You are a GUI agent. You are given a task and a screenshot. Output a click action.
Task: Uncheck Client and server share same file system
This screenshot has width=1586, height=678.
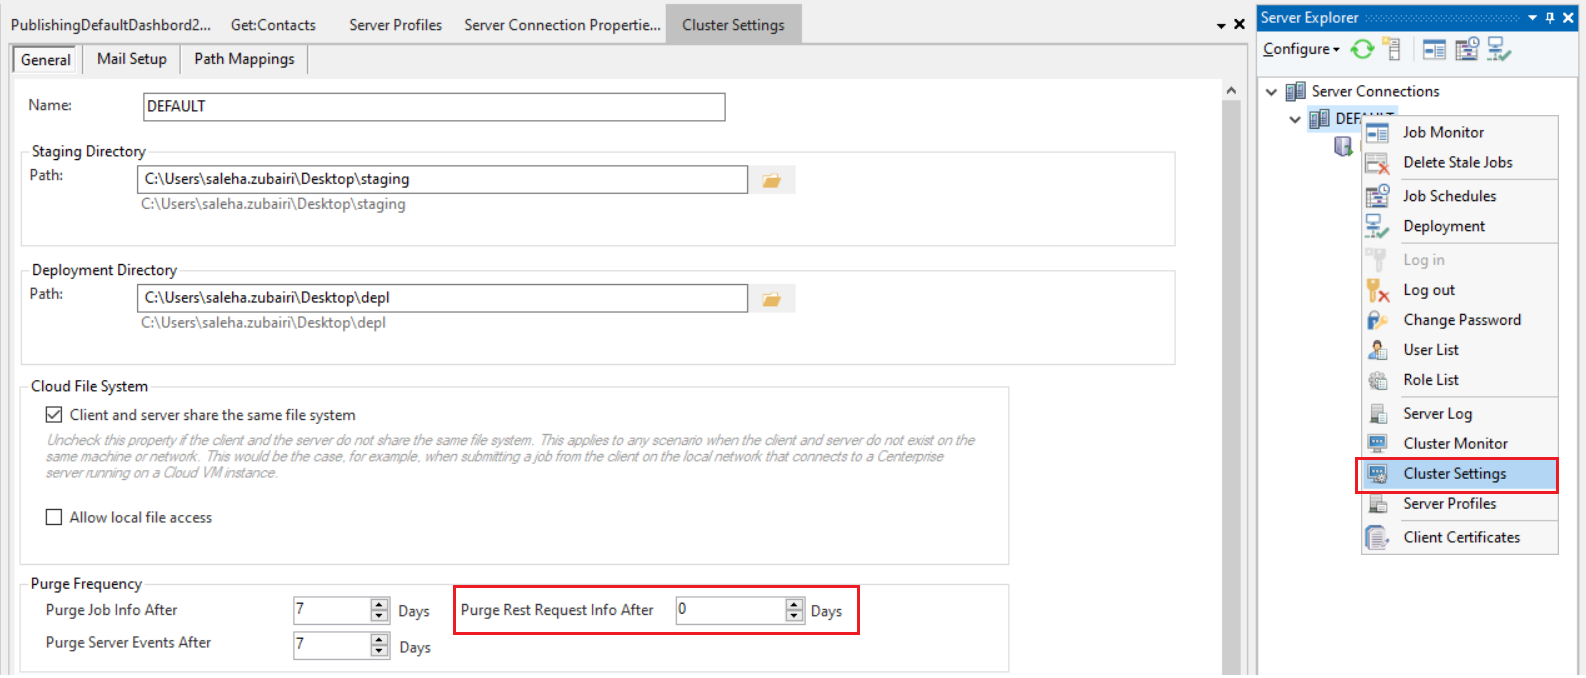coord(54,415)
